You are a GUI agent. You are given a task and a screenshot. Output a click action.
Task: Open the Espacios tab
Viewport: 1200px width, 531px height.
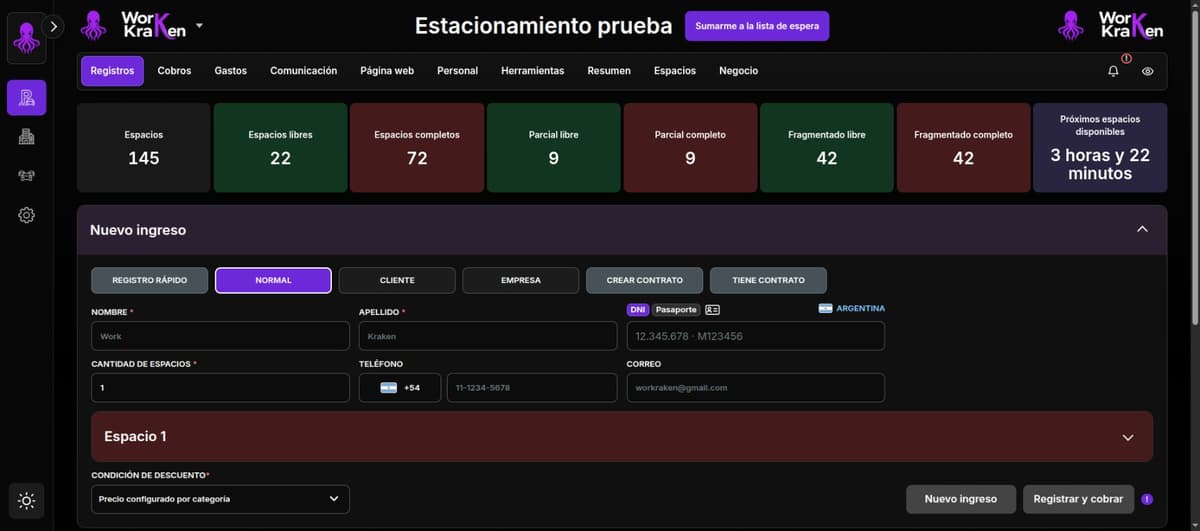click(675, 71)
